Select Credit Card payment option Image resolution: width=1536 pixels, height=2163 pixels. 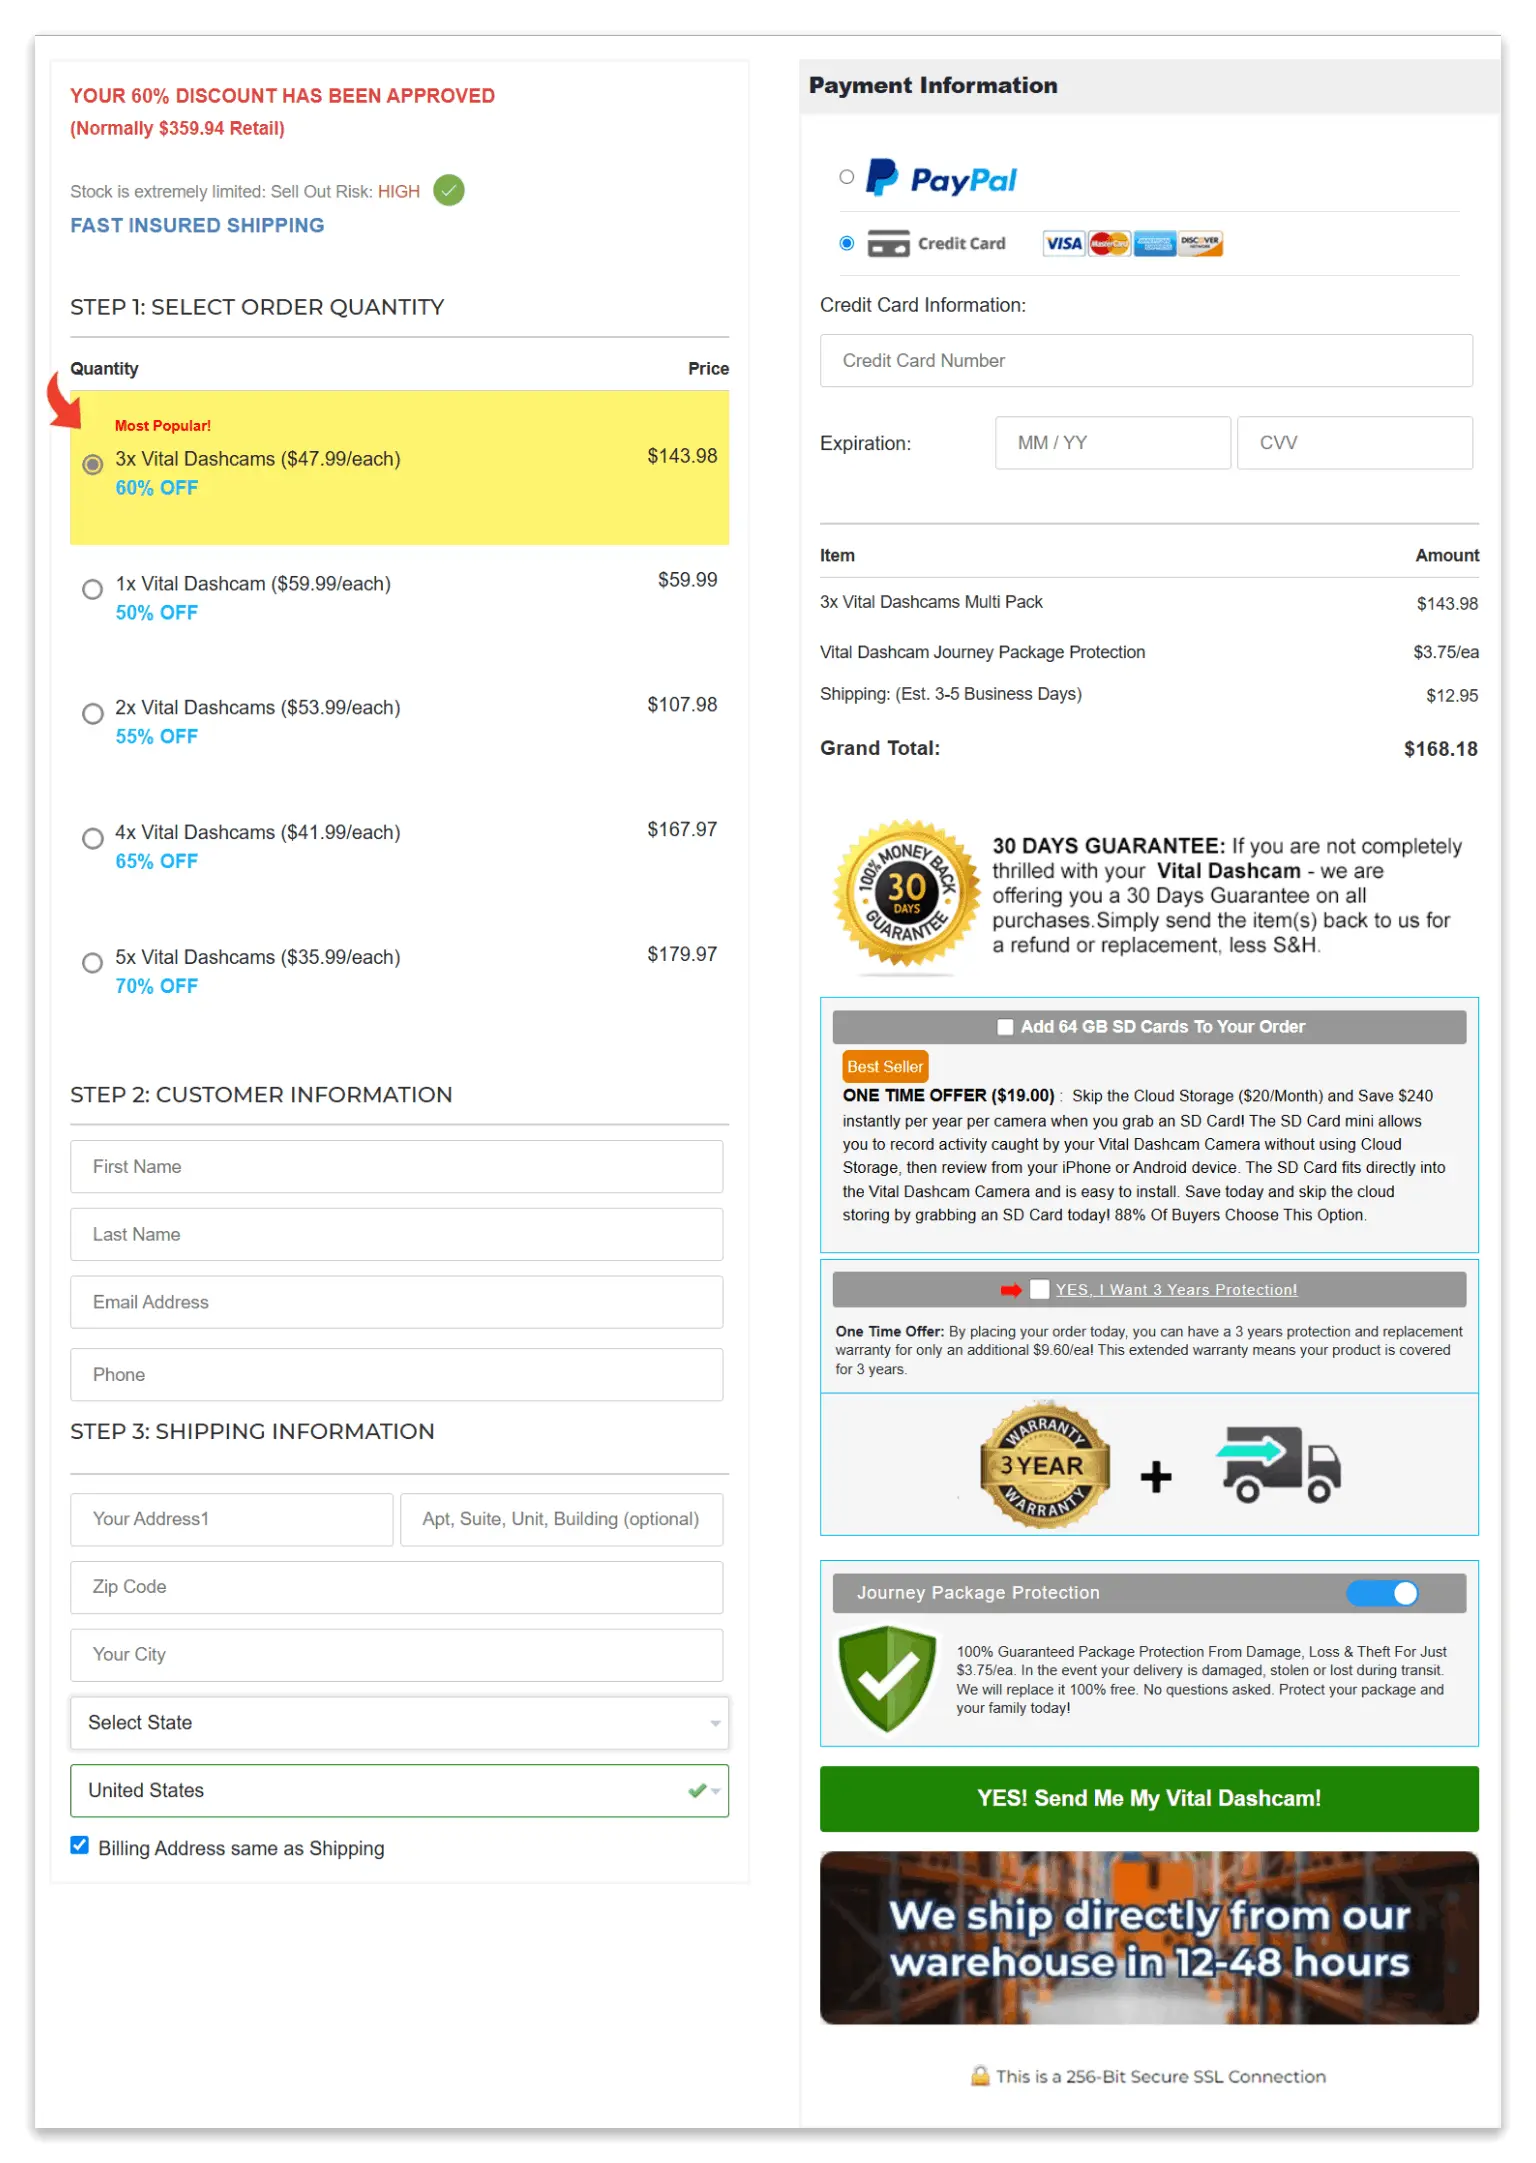coord(847,243)
